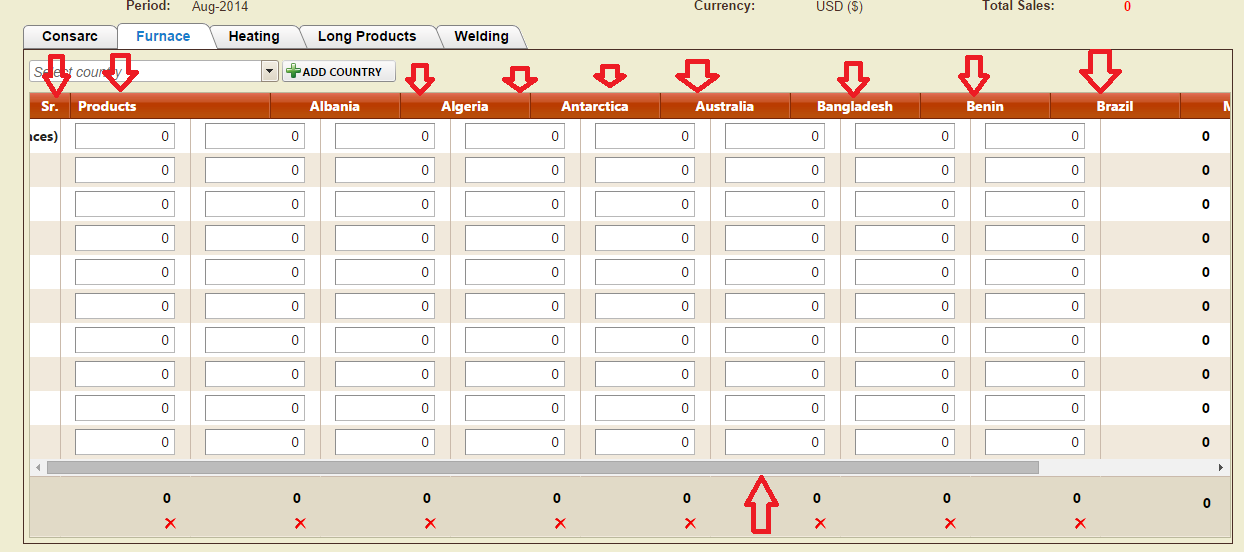Screen dimensions: 1244x552
Task: Click red X icon below Products column
Action: (x=170, y=523)
